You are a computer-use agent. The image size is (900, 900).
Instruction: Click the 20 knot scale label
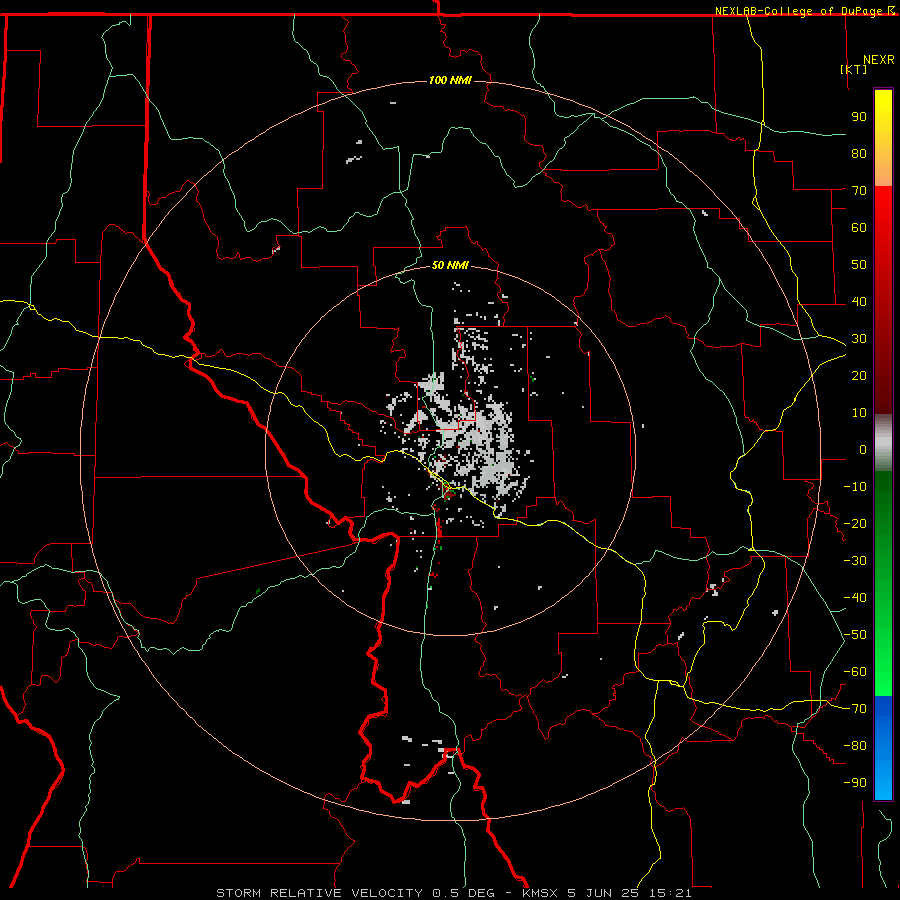(859, 375)
